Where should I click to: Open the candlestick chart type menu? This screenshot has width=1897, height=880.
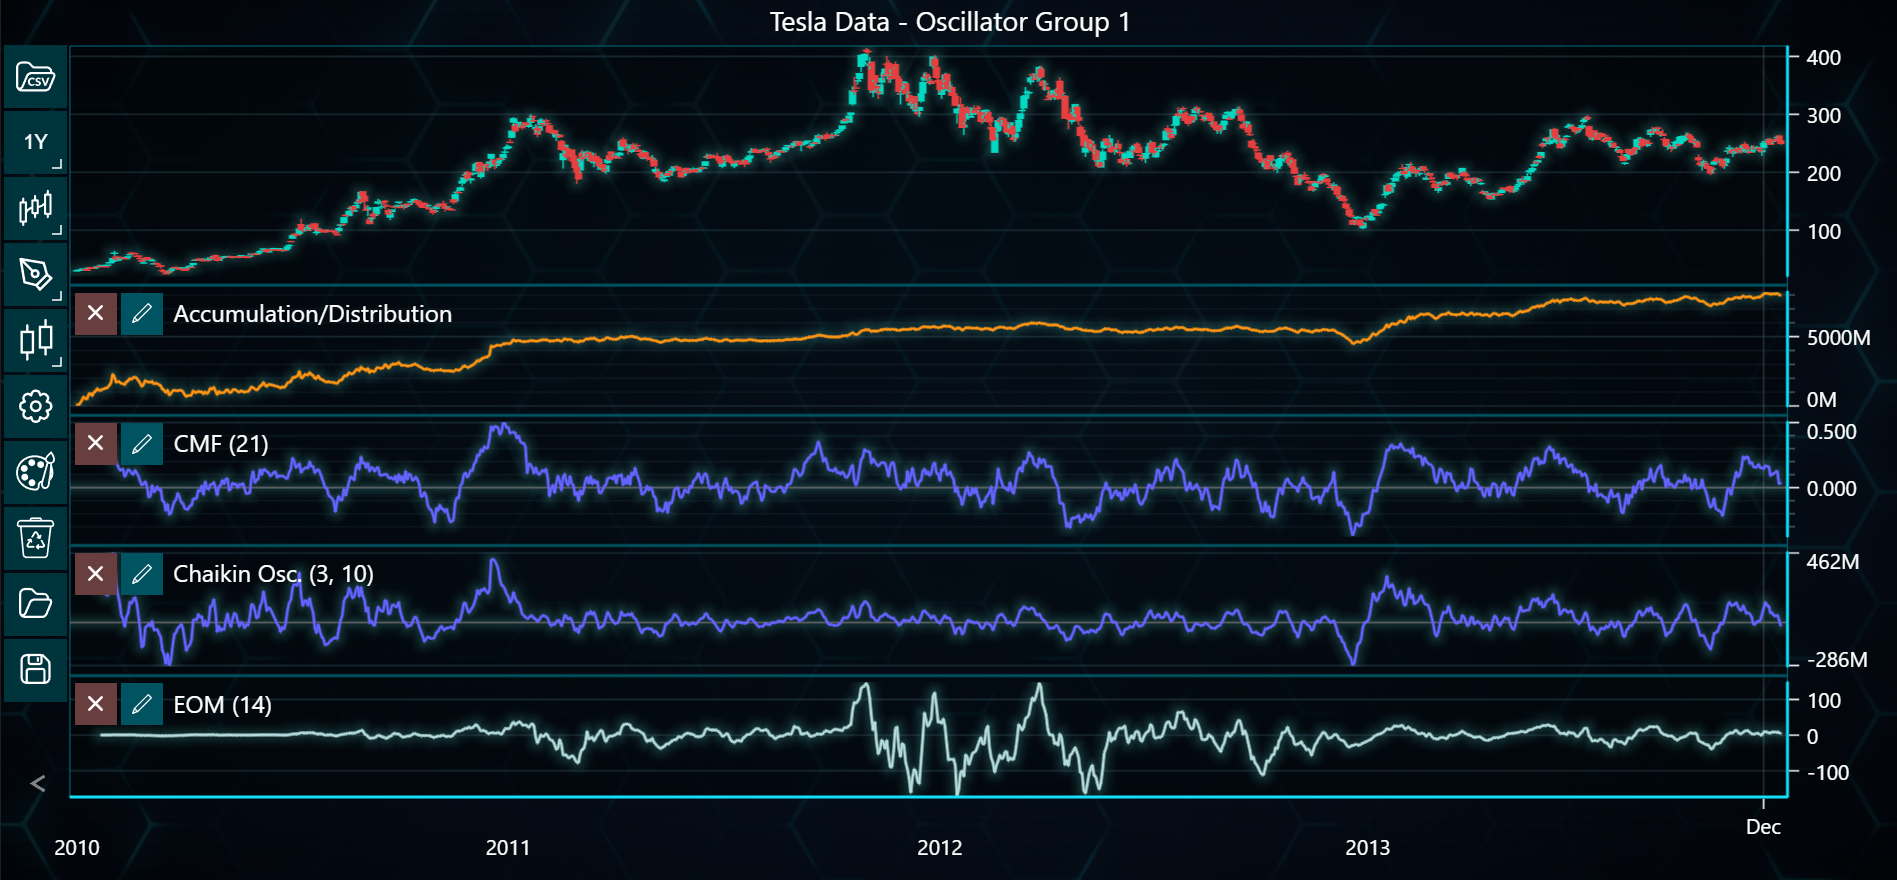click(x=36, y=209)
